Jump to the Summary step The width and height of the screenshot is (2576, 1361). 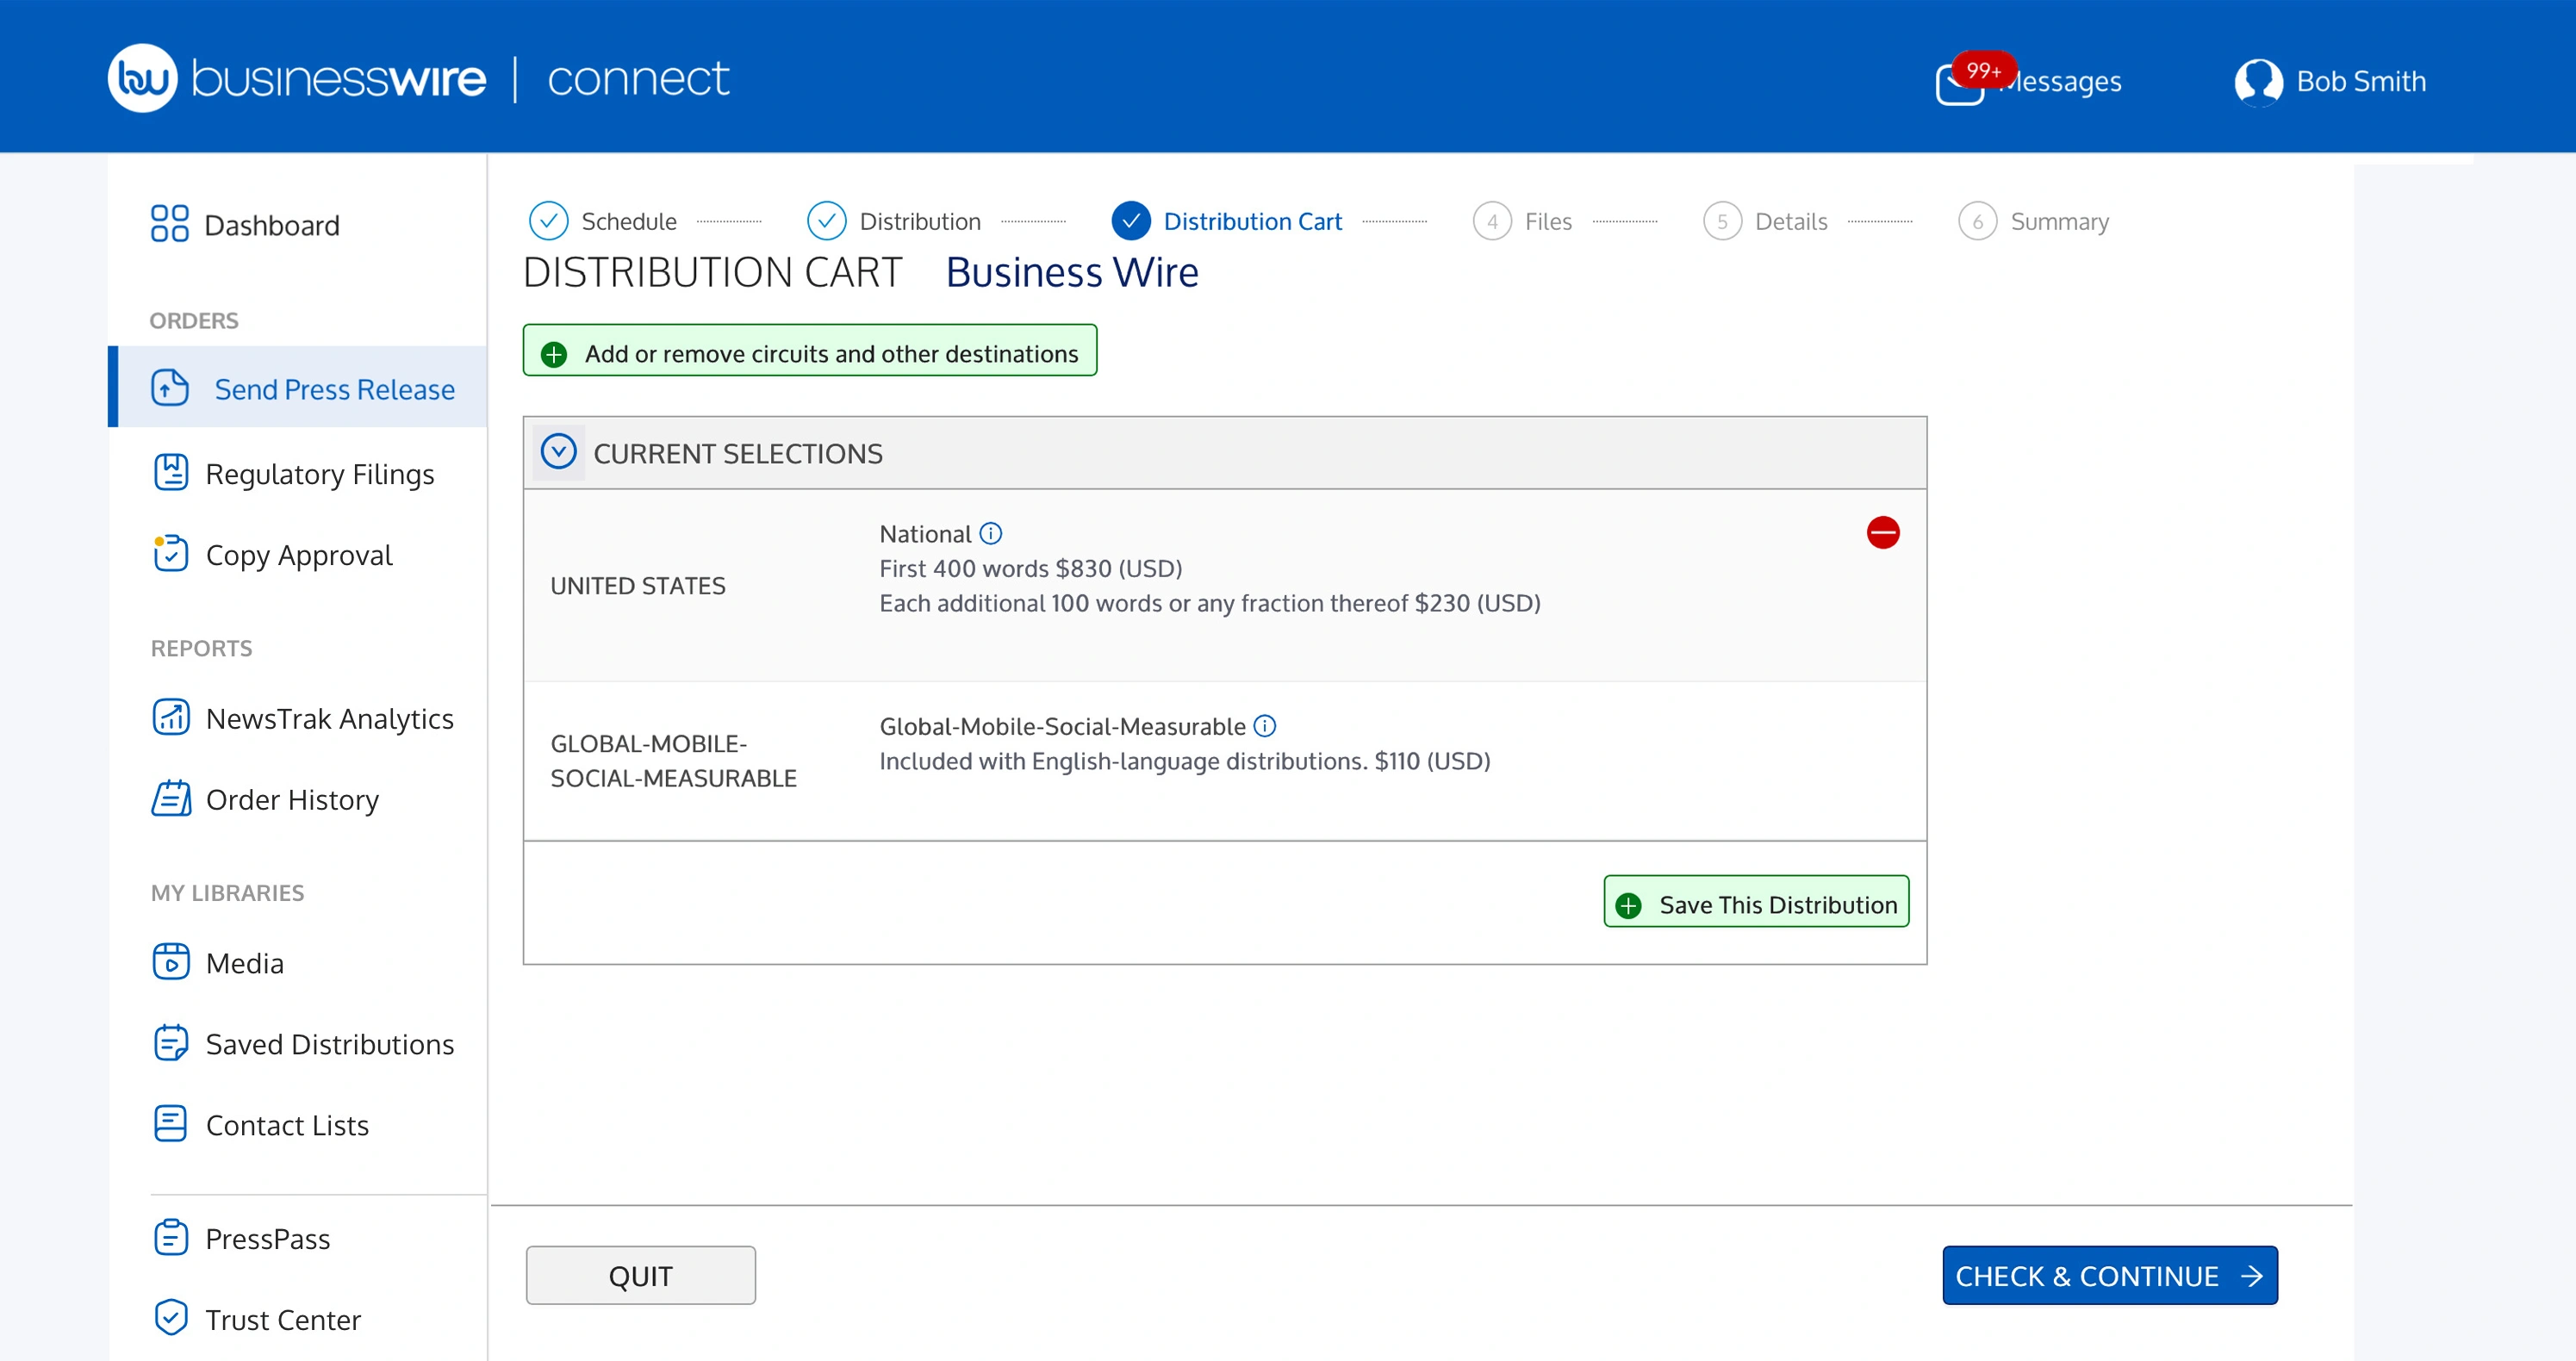[x=2033, y=221]
